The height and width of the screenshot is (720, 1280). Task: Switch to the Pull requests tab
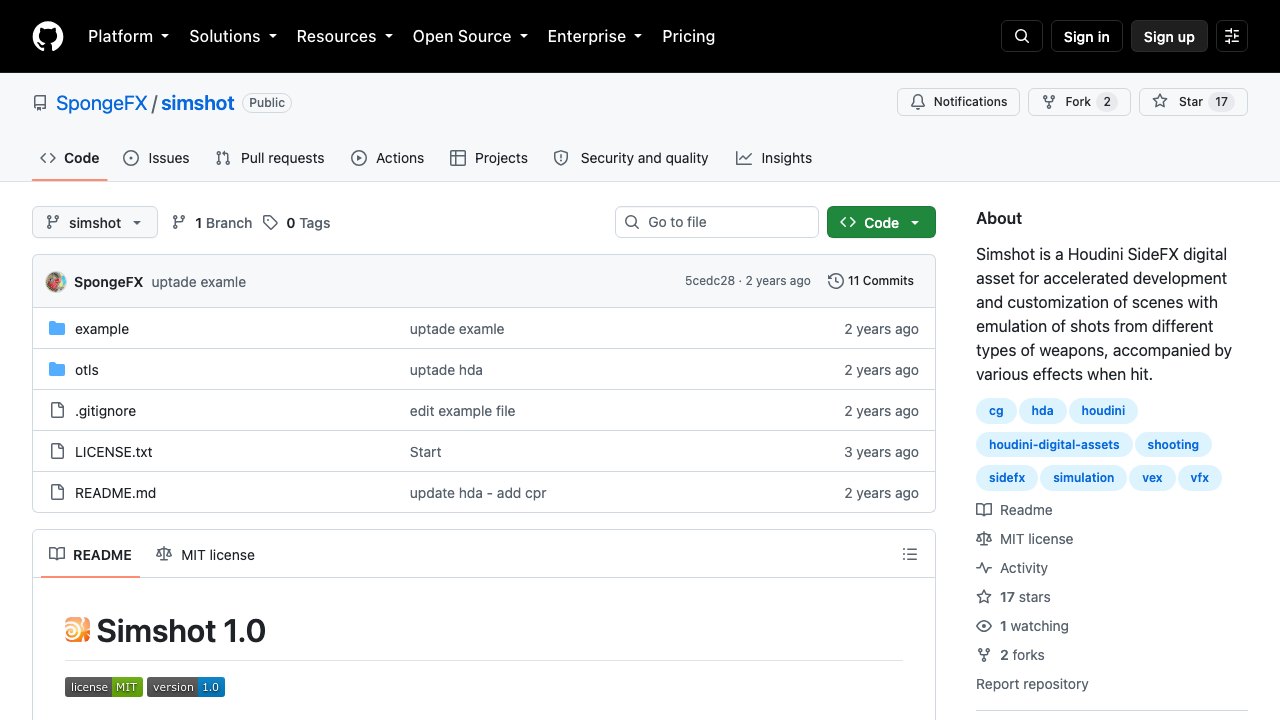tap(270, 158)
